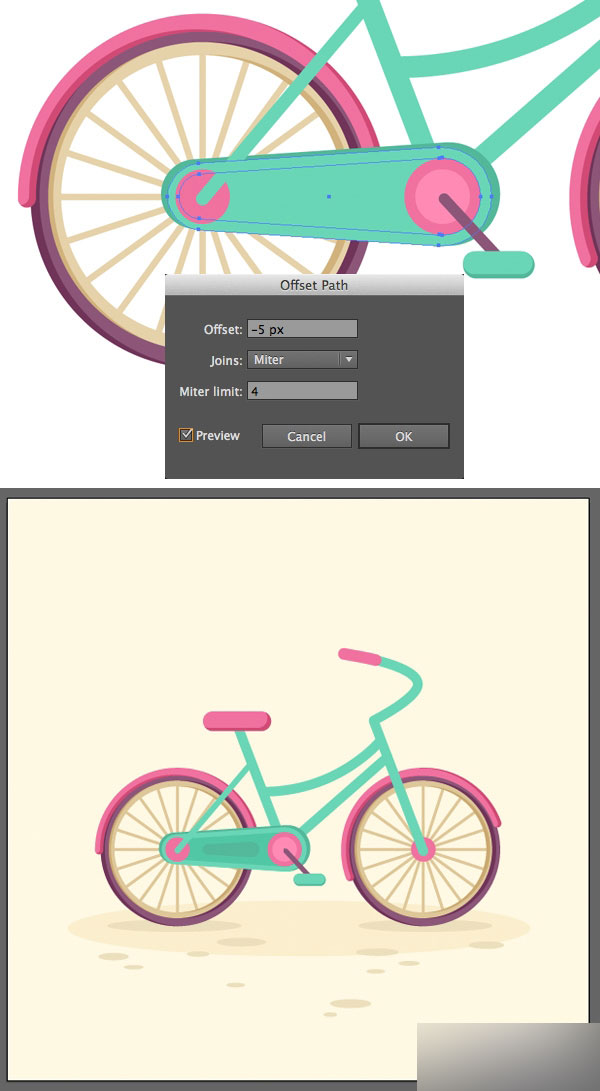
Task: Click the Cancel button in Offset Path dialog
Action: click(306, 436)
